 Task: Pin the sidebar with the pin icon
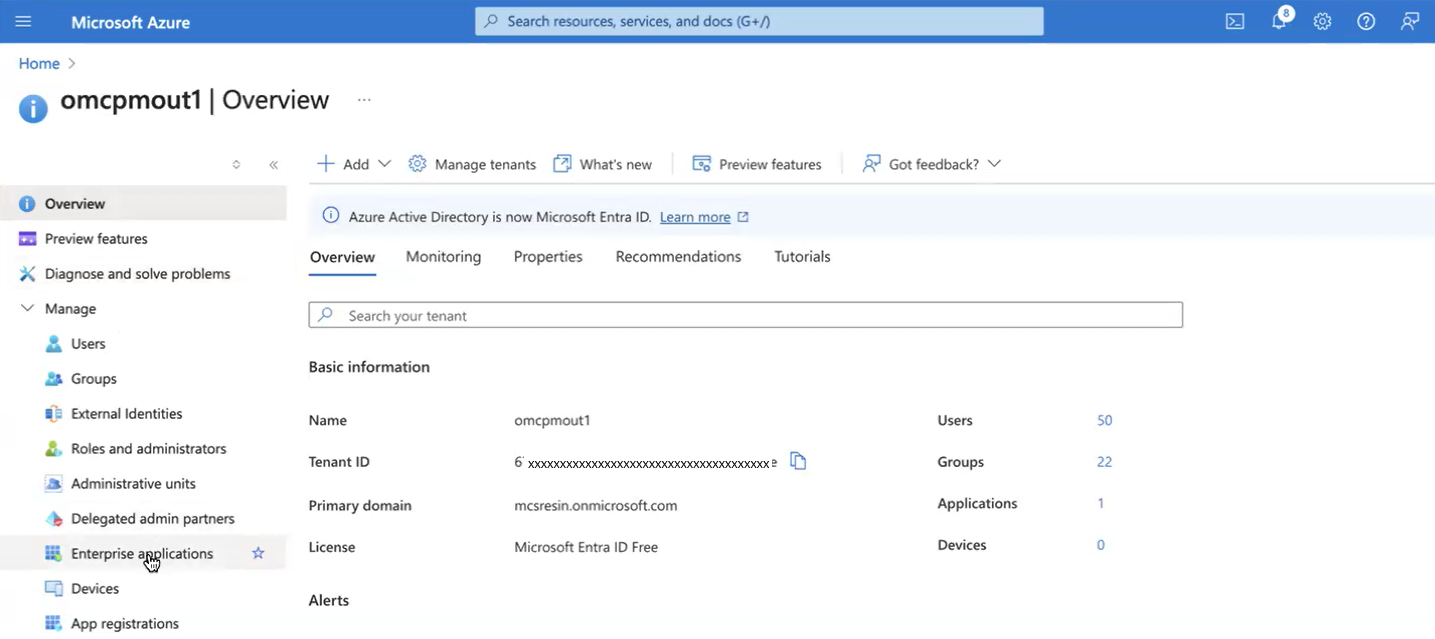pos(237,163)
